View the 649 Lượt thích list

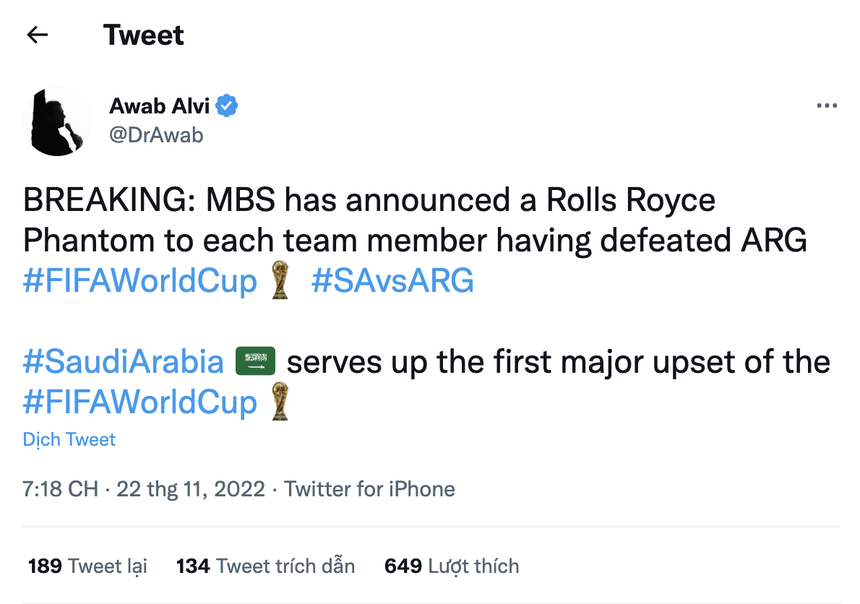coord(452,566)
